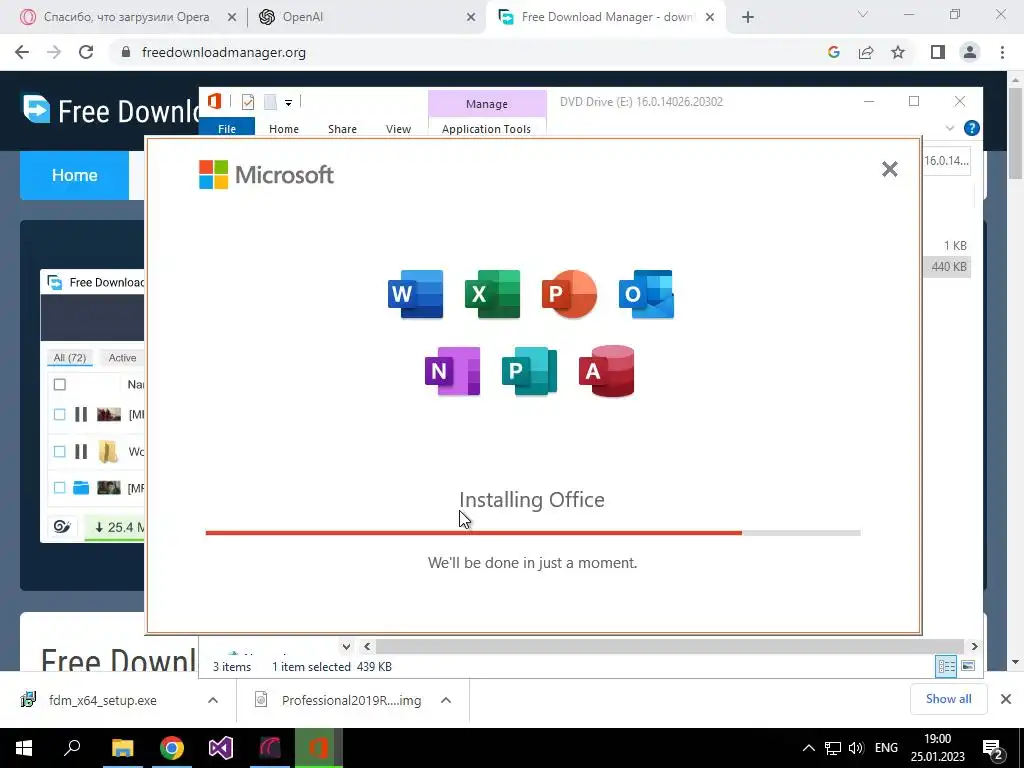Close the OpenAI browser tab

(x=471, y=18)
